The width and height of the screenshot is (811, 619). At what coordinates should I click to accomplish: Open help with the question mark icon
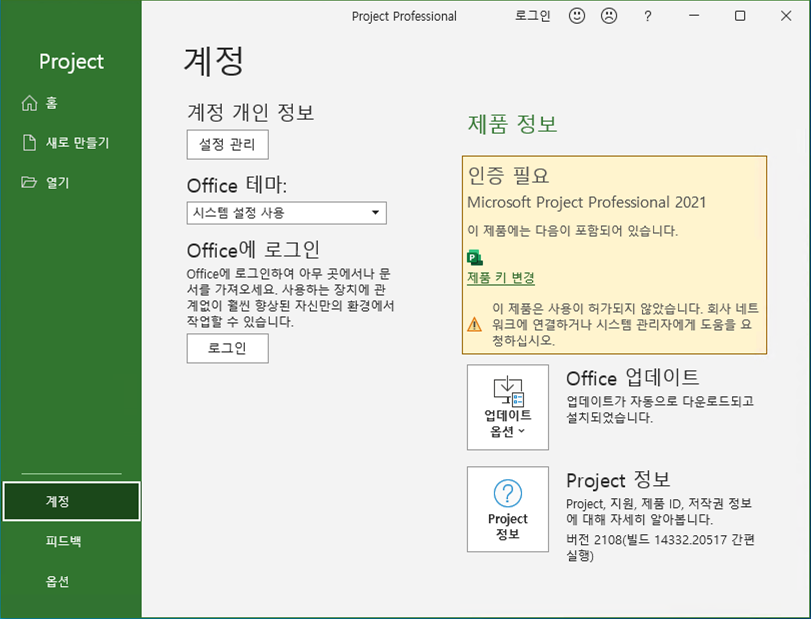pos(648,17)
